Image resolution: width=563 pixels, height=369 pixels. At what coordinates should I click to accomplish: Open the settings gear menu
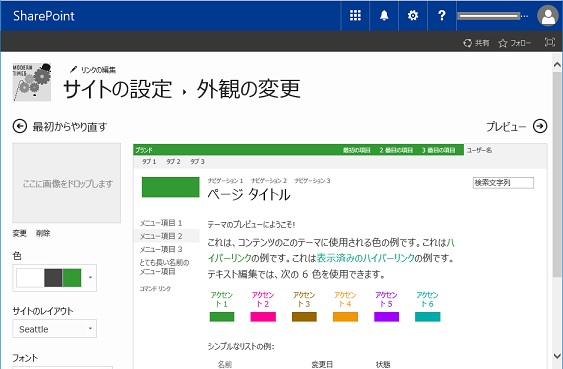point(413,16)
